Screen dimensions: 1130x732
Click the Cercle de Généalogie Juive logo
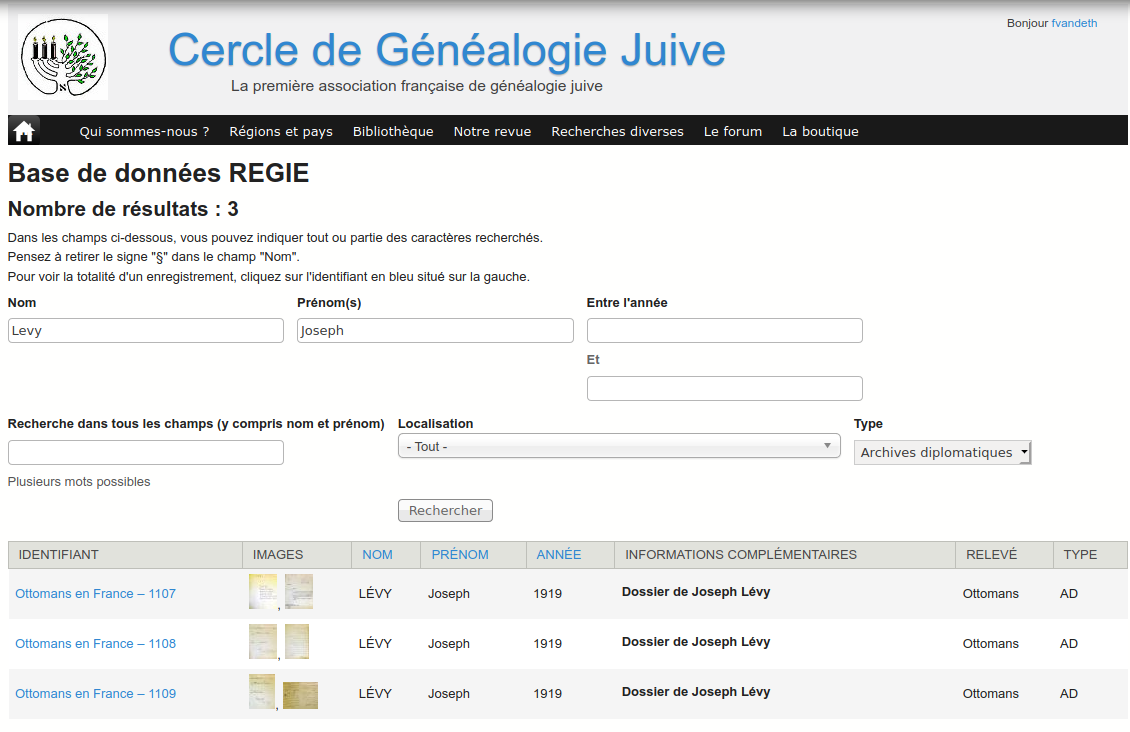pyautogui.click(x=63, y=57)
